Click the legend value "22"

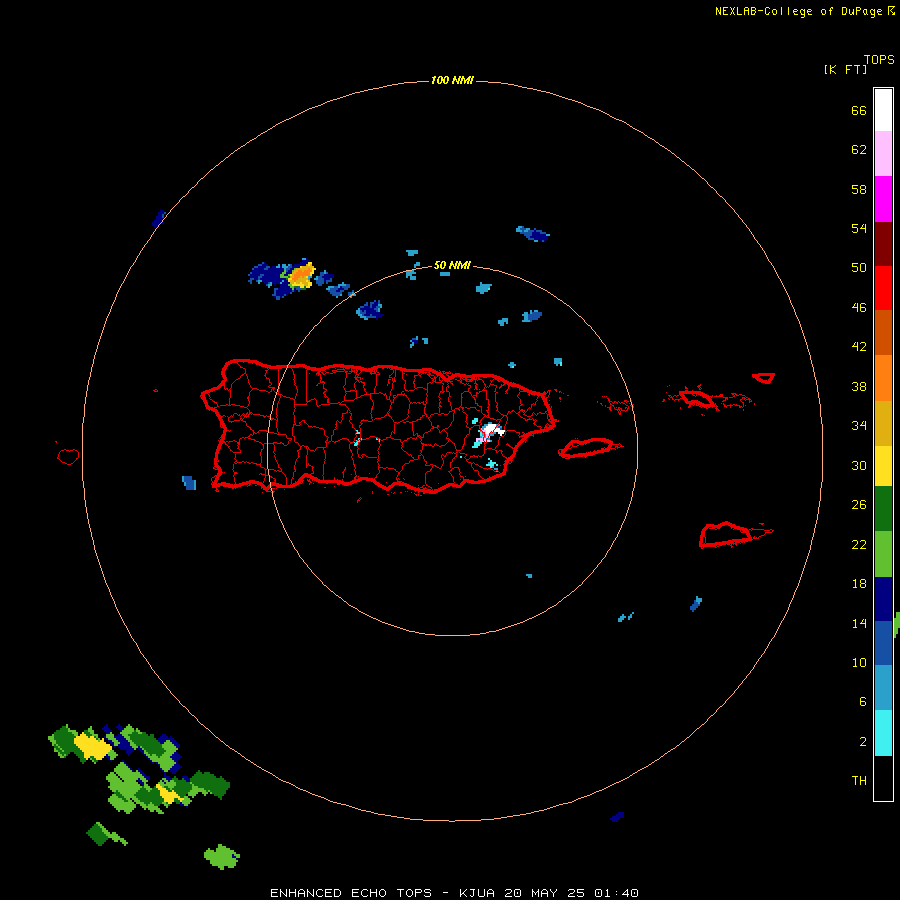point(859,544)
